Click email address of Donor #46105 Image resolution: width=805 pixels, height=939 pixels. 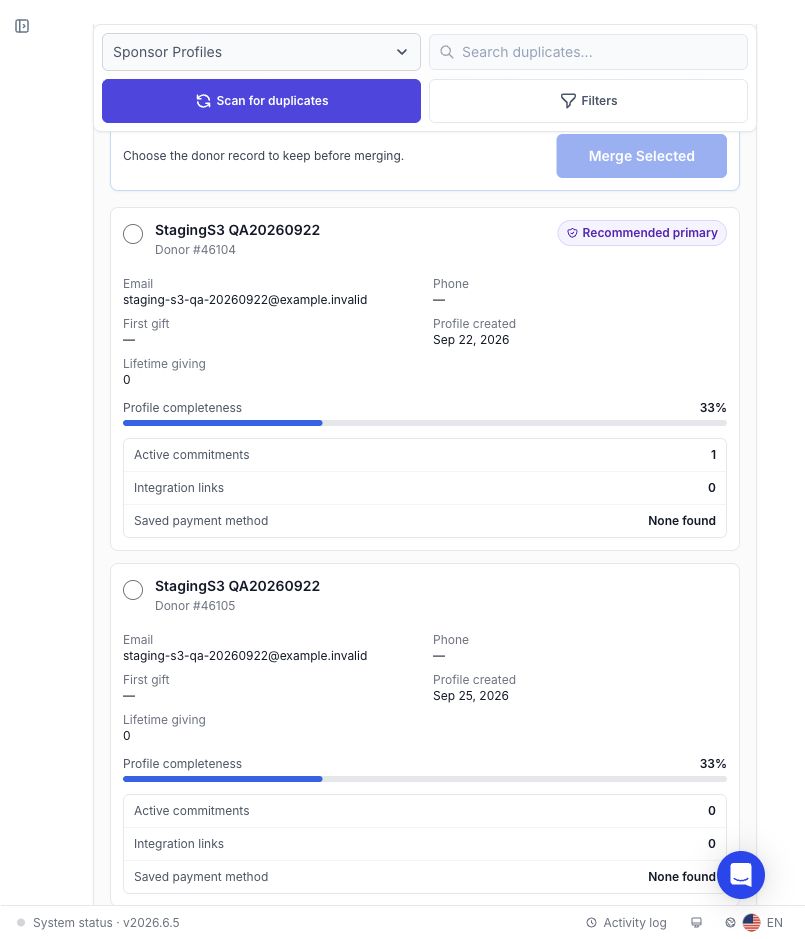(x=245, y=656)
